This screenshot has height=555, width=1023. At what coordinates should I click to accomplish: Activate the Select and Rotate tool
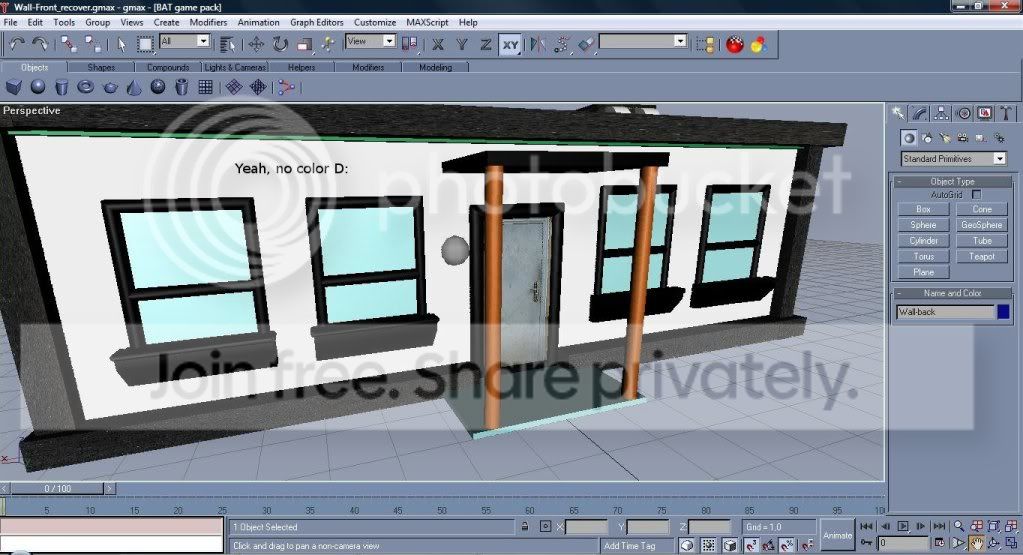tap(280, 44)
